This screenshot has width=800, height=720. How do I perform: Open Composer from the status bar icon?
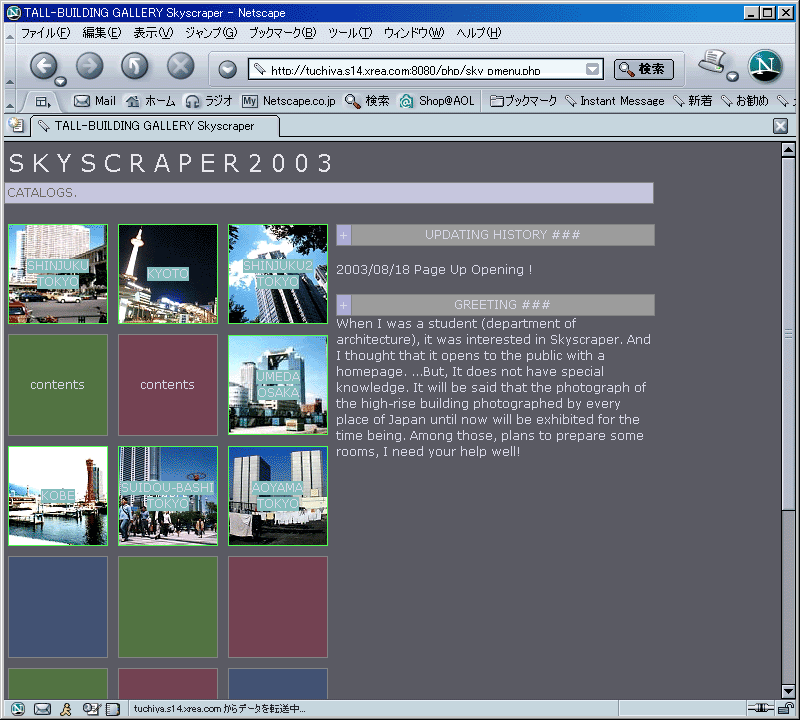click(x=91, y=708)
